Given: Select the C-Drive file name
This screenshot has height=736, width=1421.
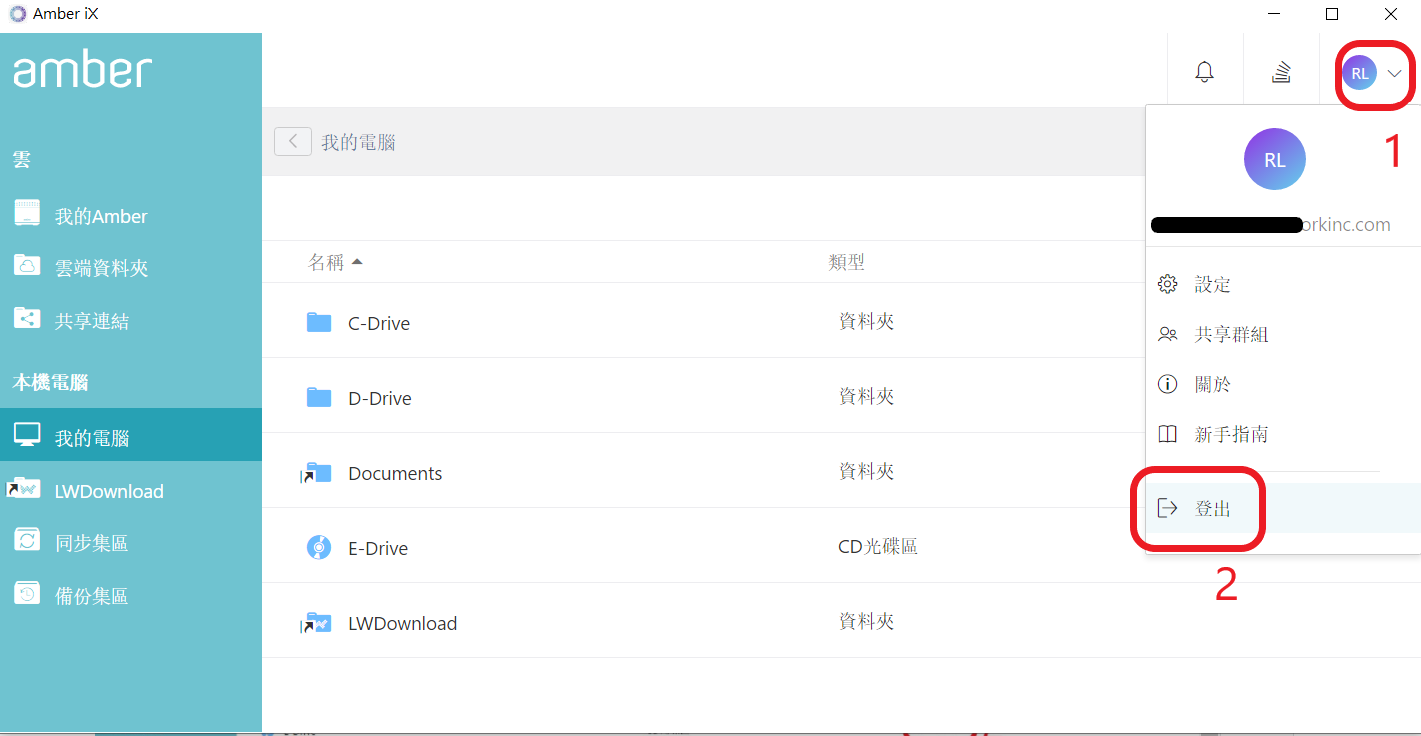Looking at the screenshot, I should [379, 323].
